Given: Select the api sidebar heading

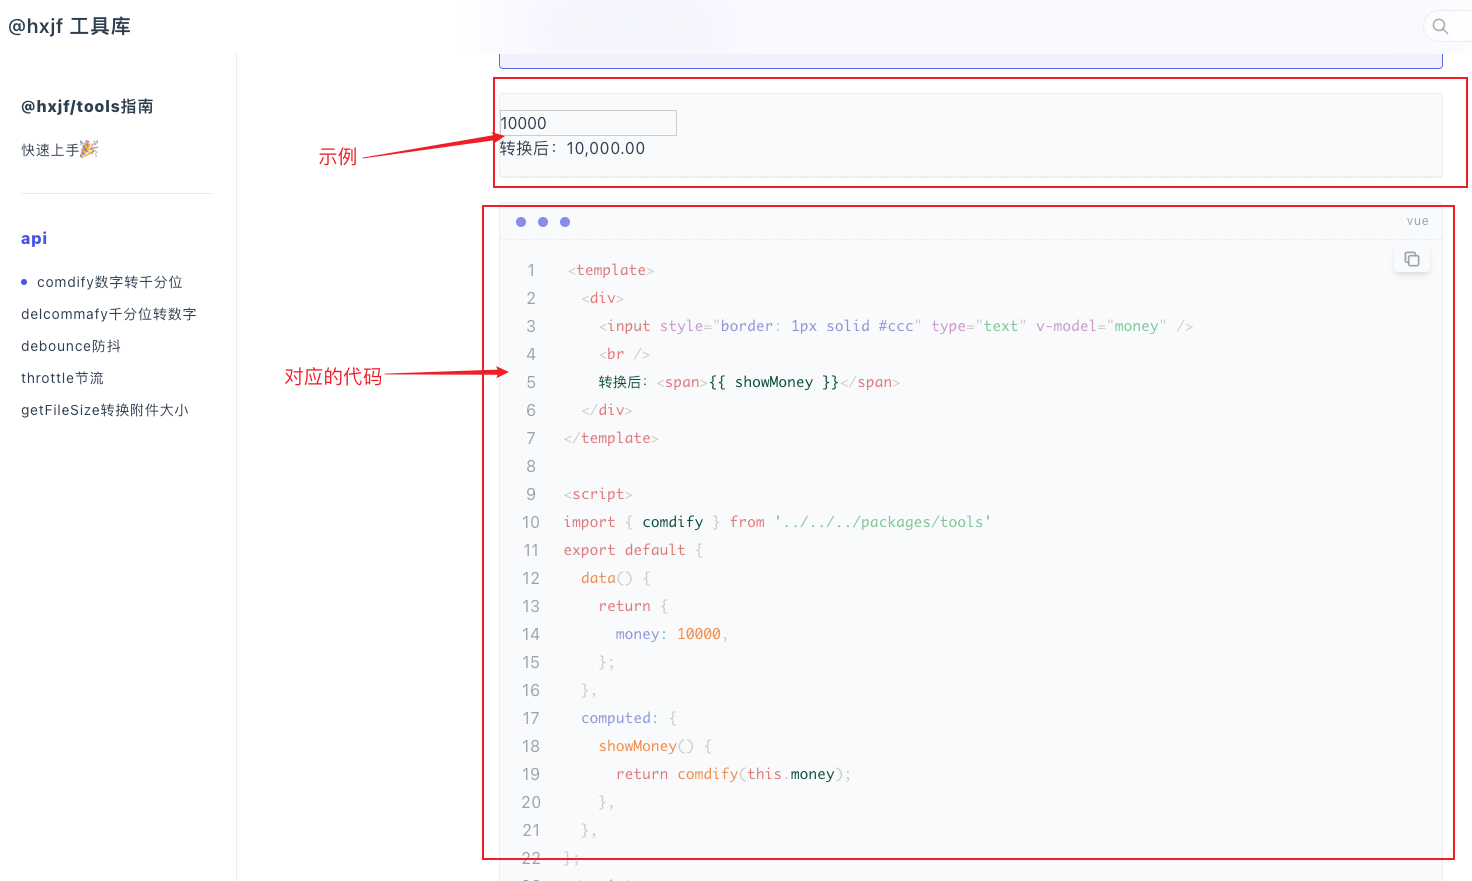Looking at the screenshot, I should pyautogui.click(x=34, y=238).
